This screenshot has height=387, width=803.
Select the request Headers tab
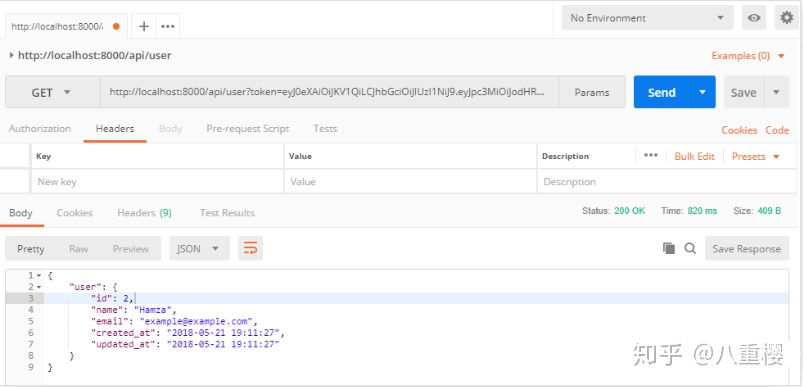point(115,128)
